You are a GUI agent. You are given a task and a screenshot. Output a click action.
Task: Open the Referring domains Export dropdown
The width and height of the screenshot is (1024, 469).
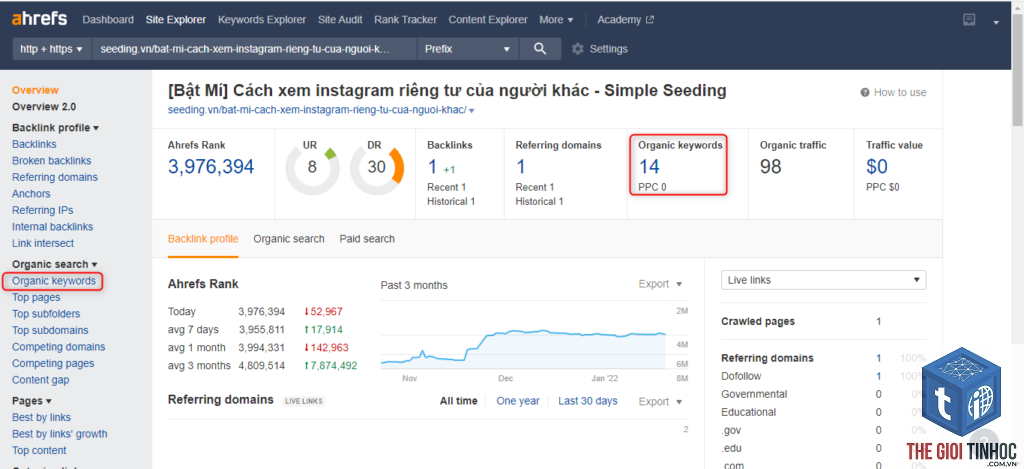coord(660,402)
